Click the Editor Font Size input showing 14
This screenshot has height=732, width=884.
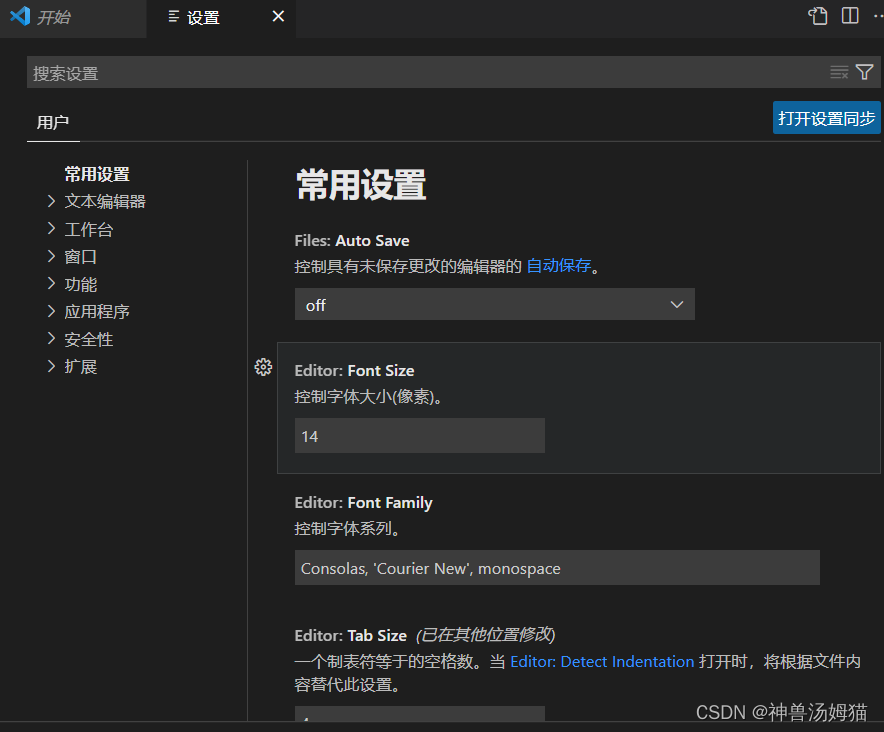419,435
